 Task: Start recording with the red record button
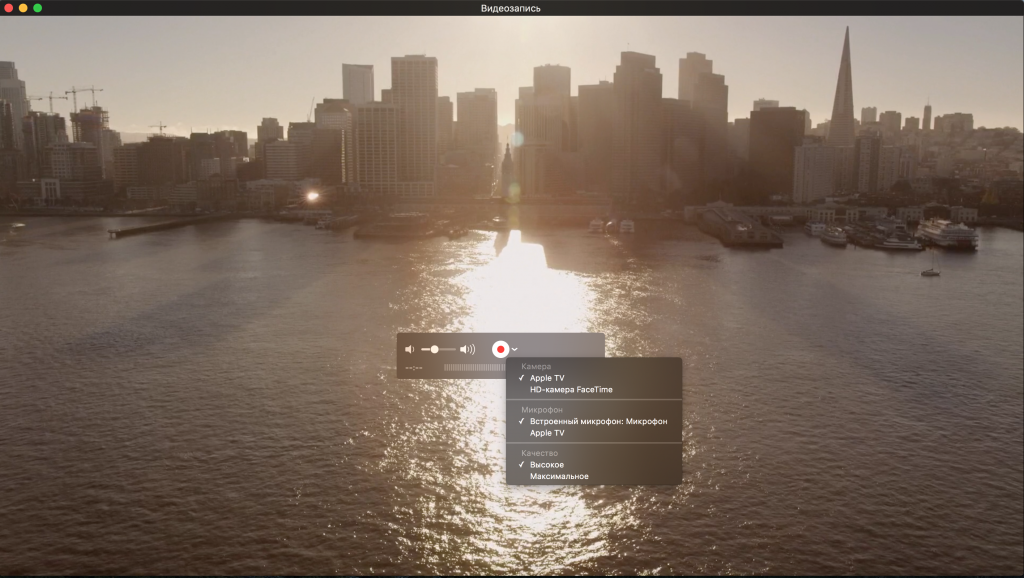(500, 349)
